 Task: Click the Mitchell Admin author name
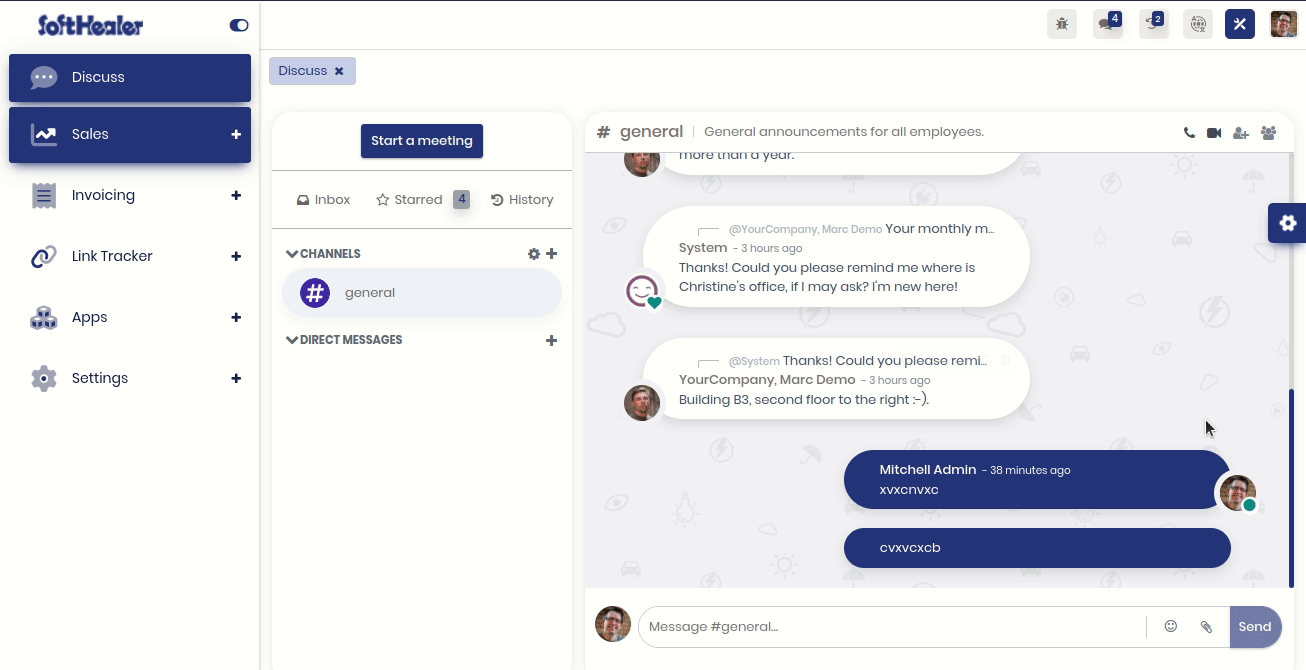(x=928, y=470)
